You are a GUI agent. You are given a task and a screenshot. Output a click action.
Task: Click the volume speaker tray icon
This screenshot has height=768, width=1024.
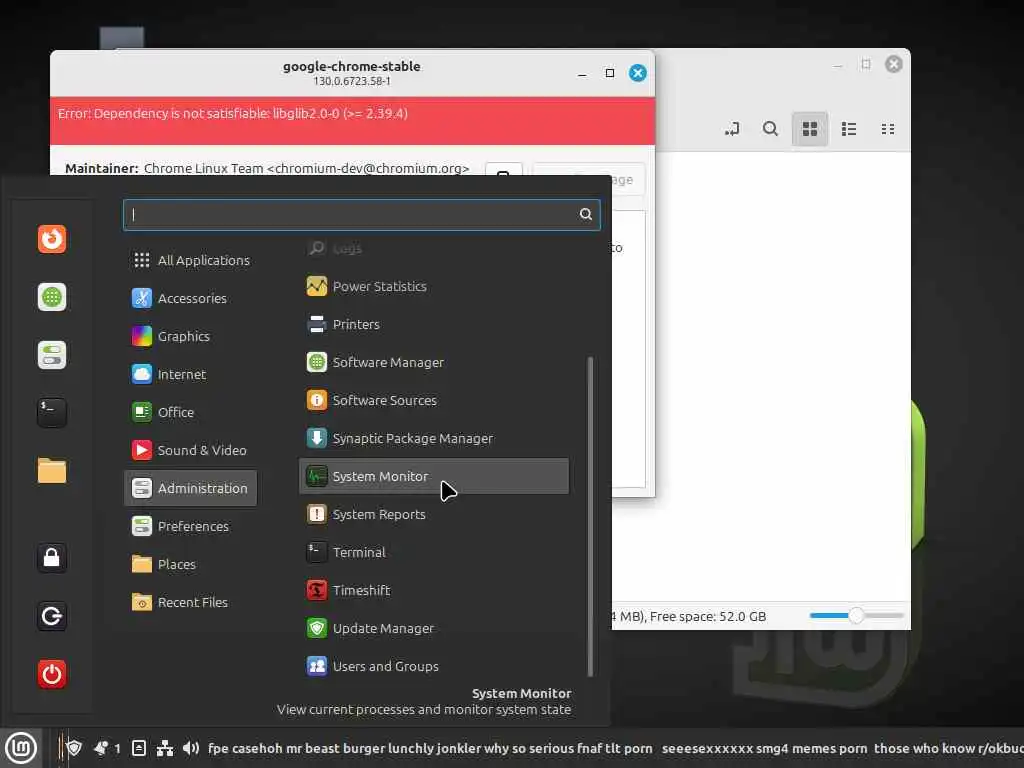[191, 748]
